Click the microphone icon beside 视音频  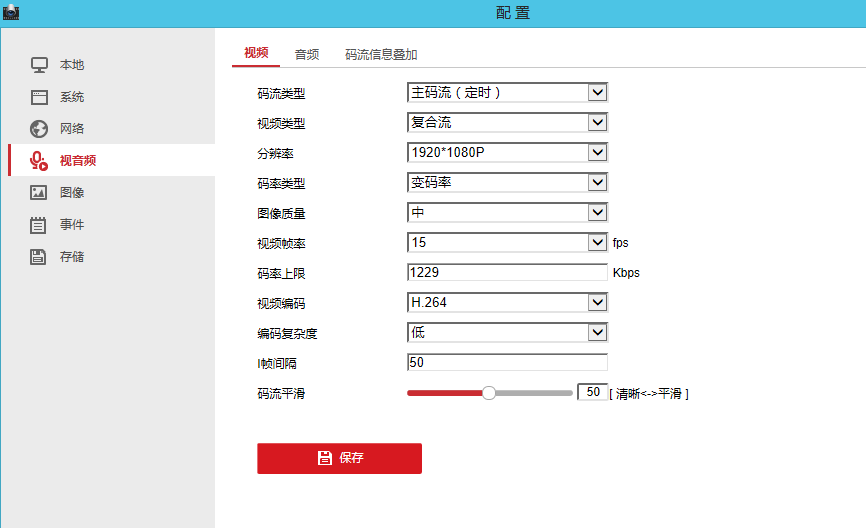(39, 161)
